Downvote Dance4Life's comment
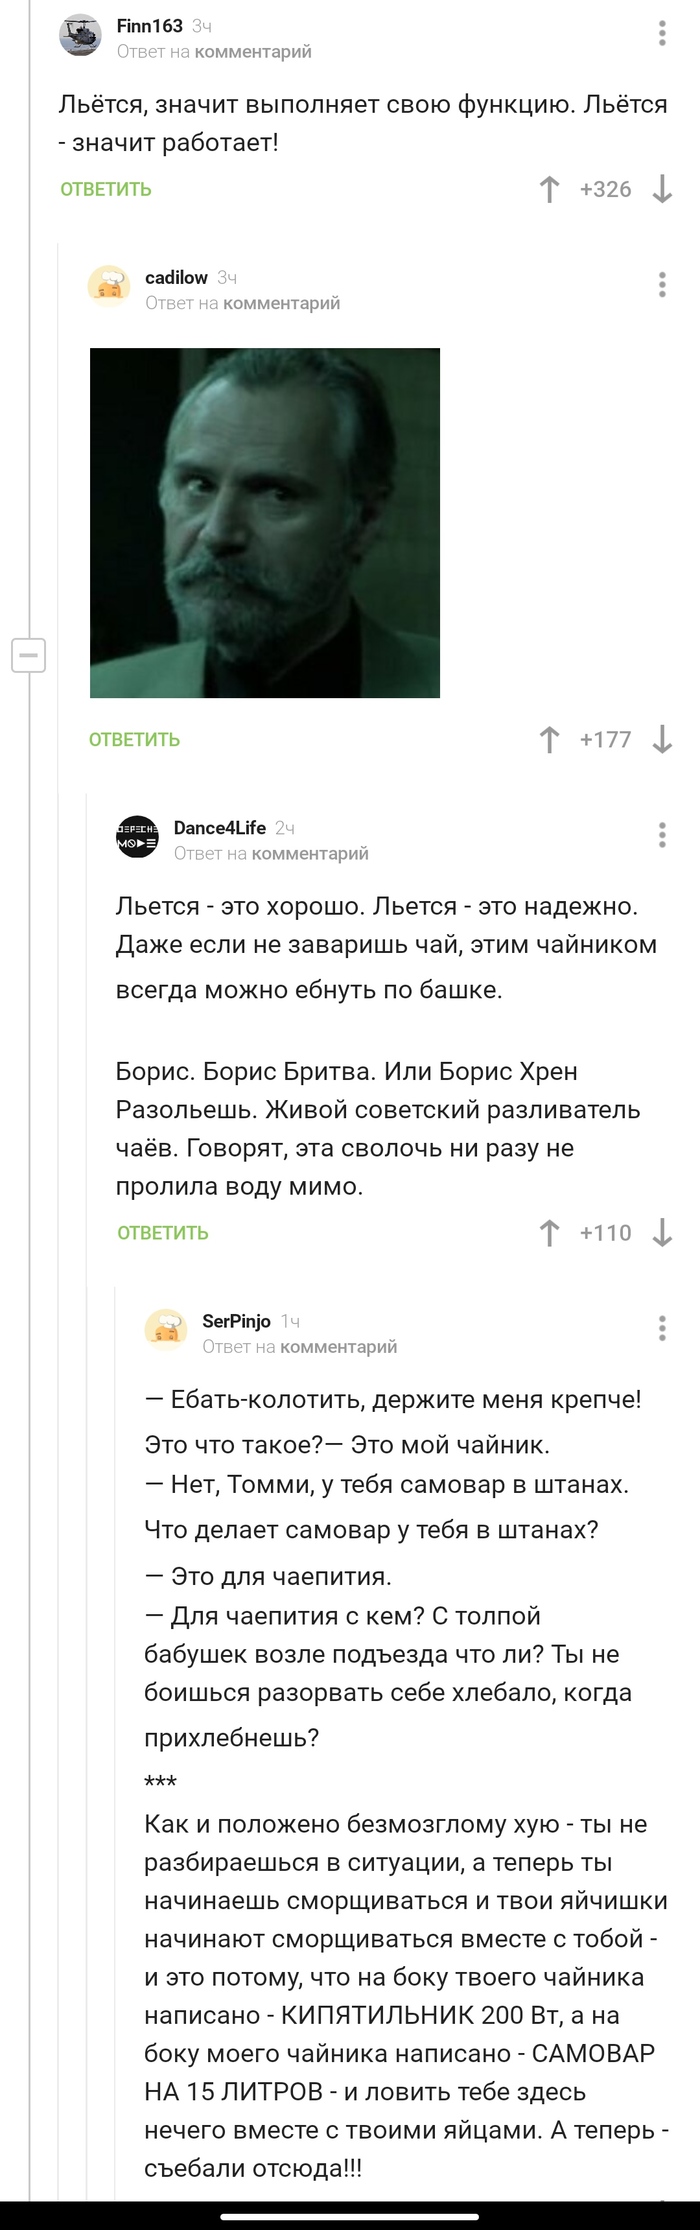This screenshot has width=700, height=2230. (x=659, y=1233)
